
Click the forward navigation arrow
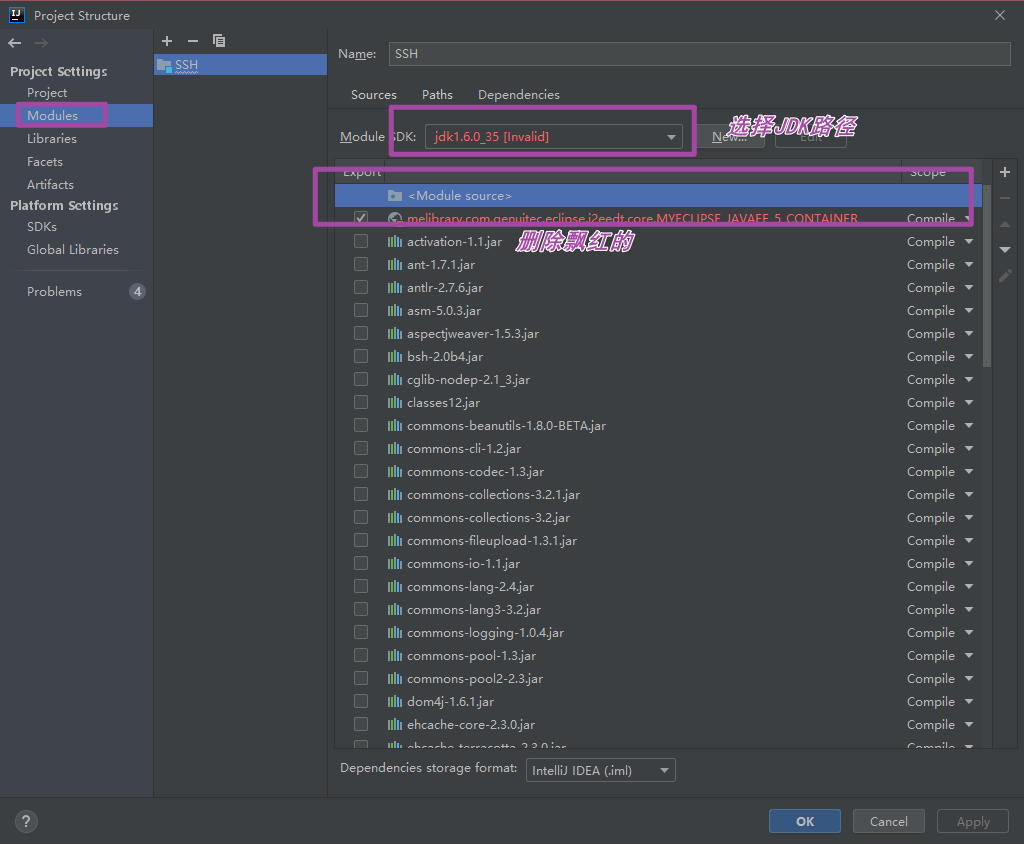tap(41, 43)
